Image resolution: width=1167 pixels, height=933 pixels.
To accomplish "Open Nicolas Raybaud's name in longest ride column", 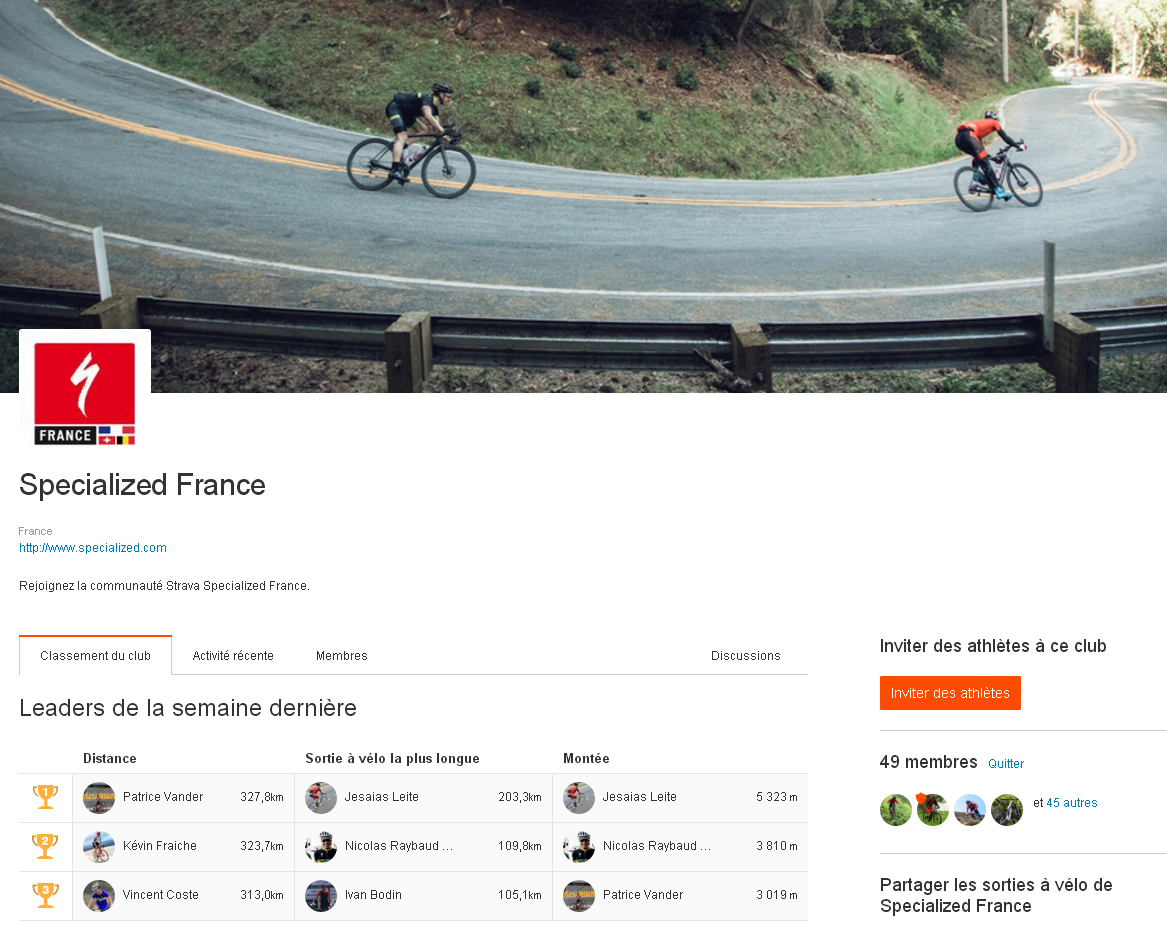I will (x=399, y=846).
